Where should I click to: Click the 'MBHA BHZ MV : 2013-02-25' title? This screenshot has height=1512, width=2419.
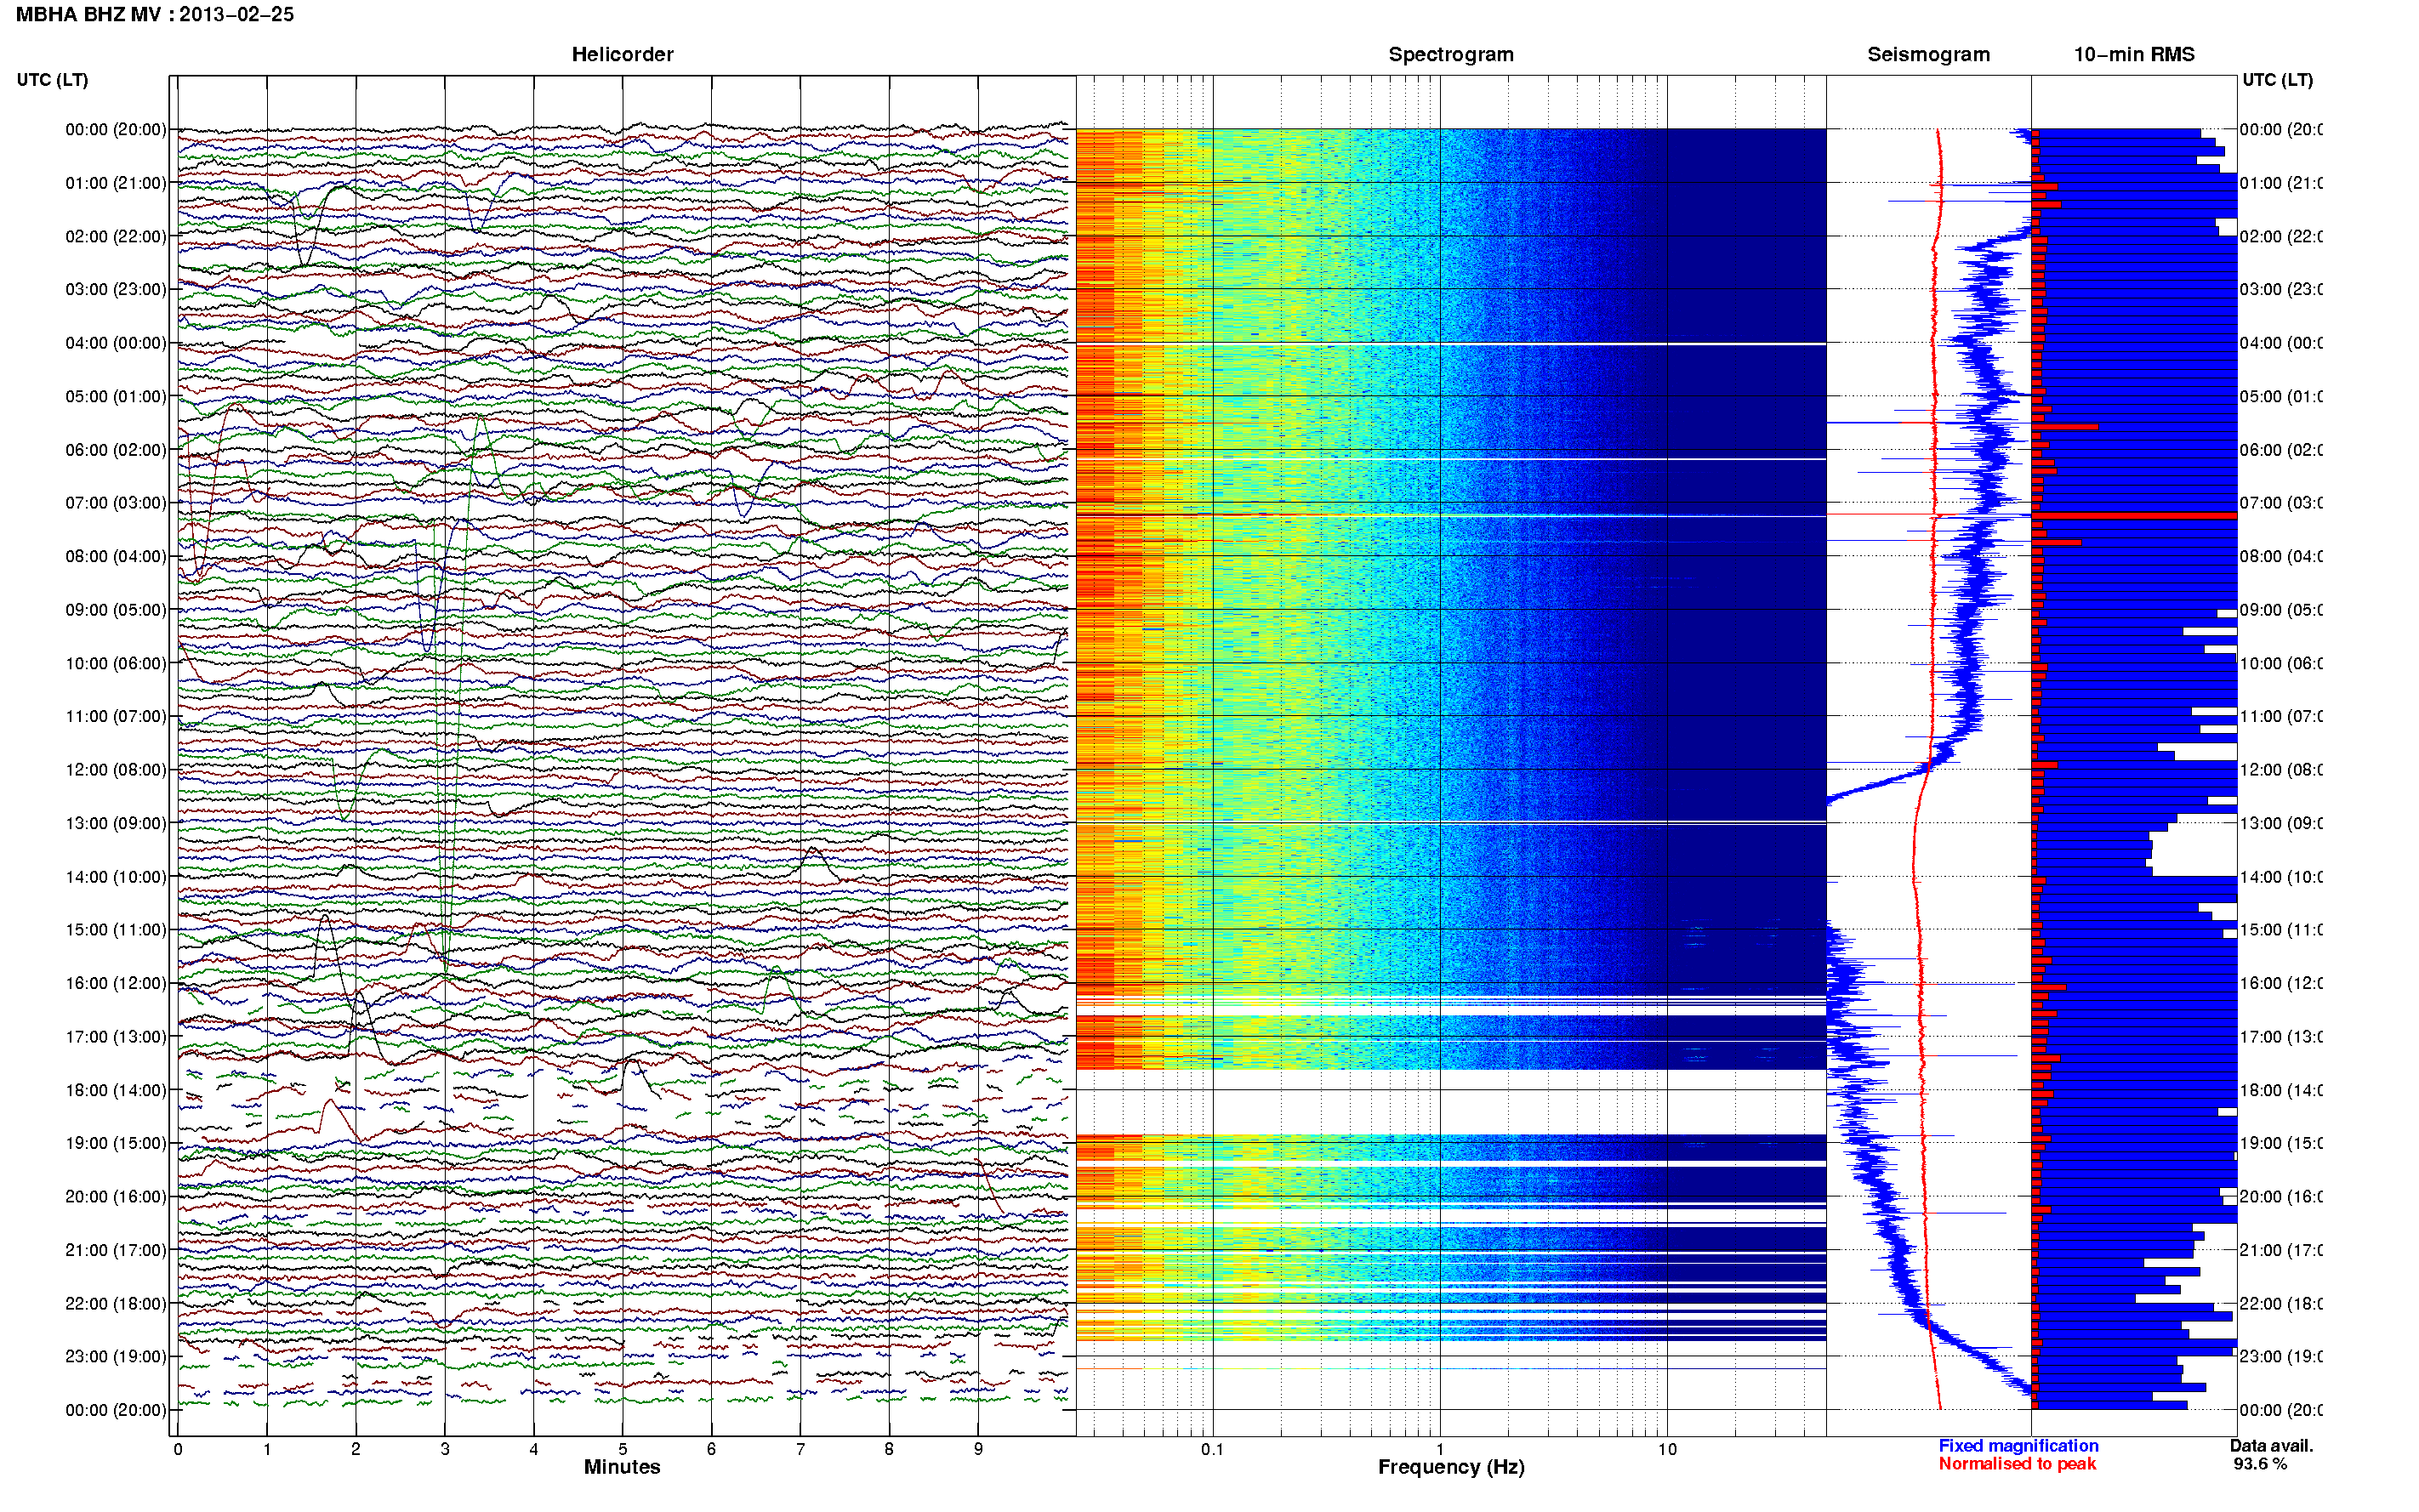point(154,14)
